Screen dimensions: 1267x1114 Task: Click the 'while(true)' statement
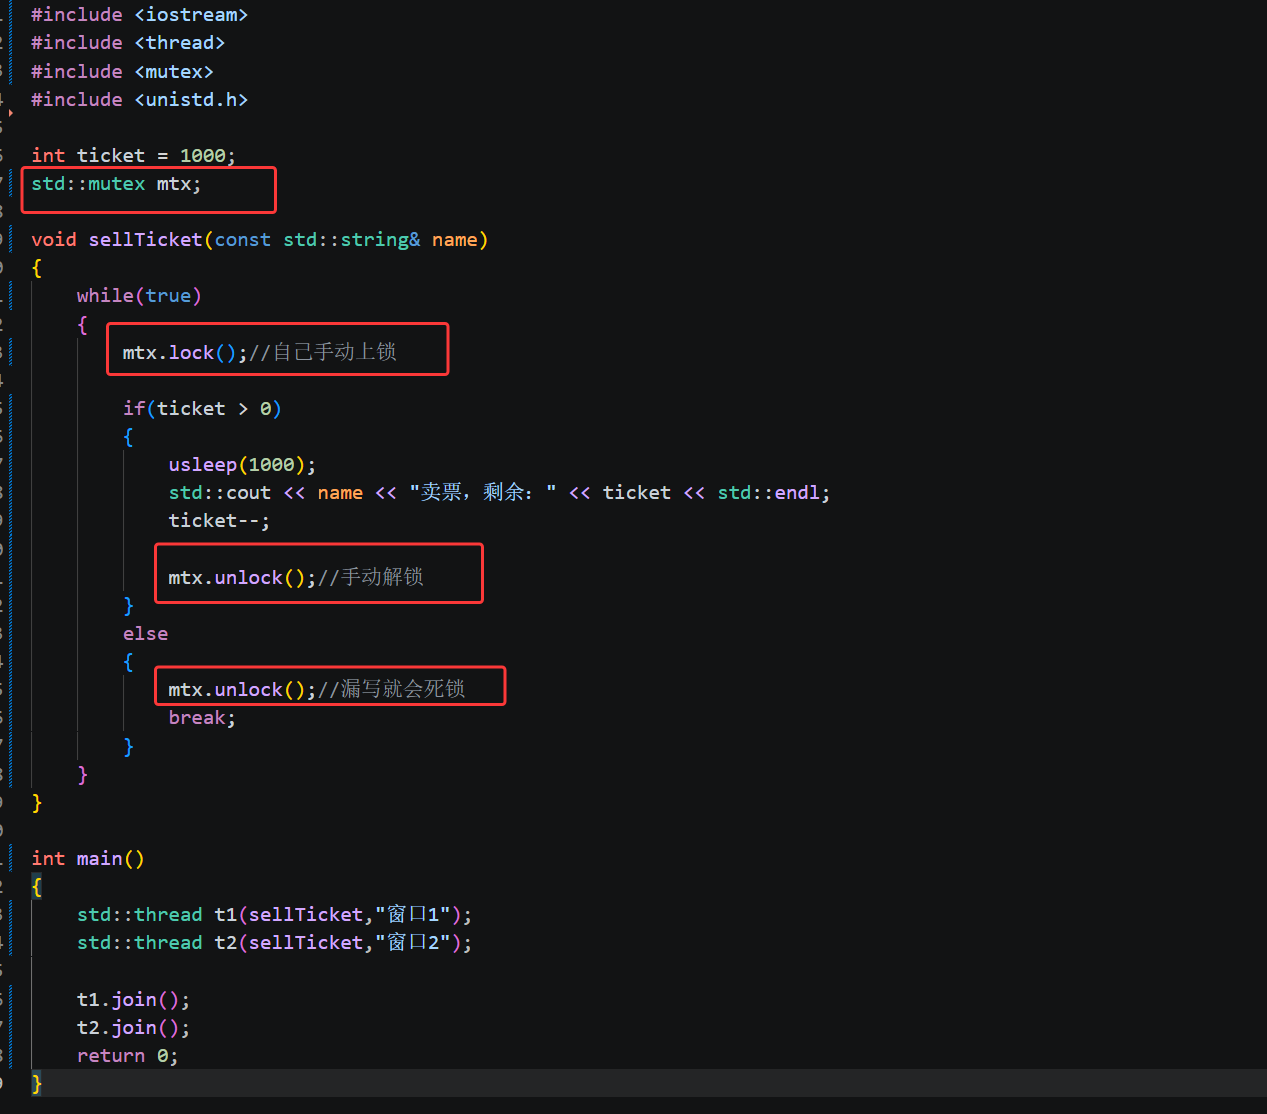(x=139, y=296)
